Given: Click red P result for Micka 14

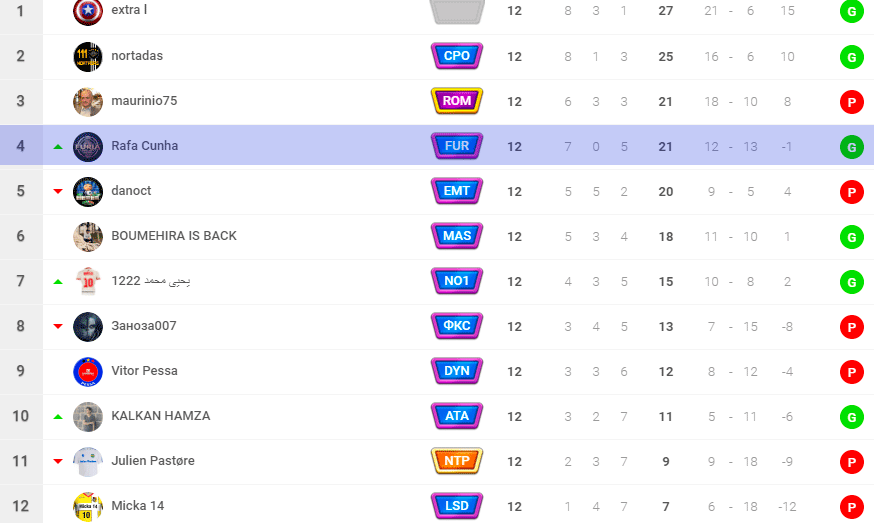Looking at the screenshot, I should [x=851, y=507].
